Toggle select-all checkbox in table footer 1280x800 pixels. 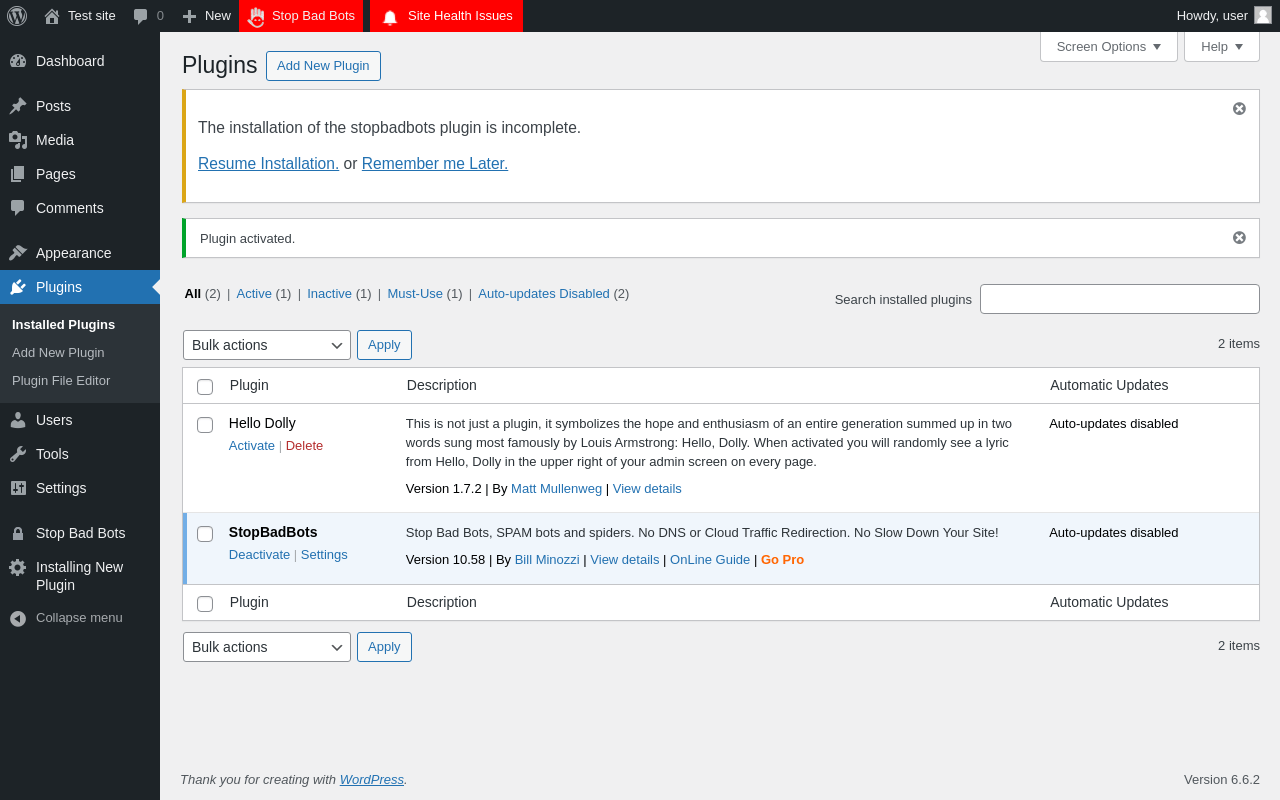pyautogui.click(x=205, y=603)
